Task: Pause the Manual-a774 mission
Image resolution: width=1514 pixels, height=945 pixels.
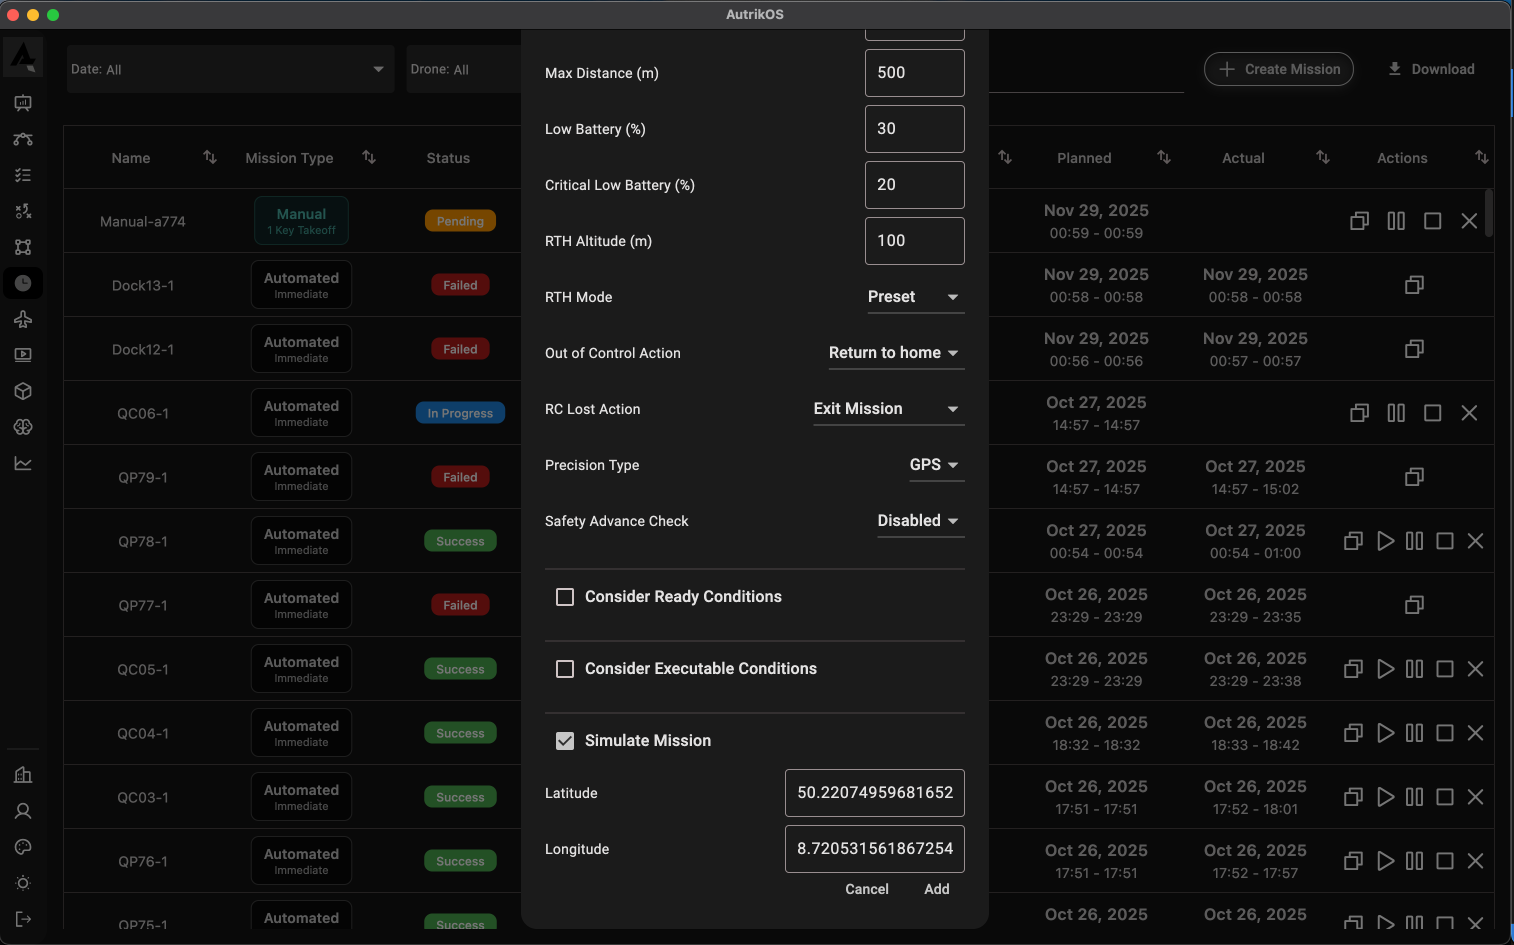Action: (x=1396, y=221)
